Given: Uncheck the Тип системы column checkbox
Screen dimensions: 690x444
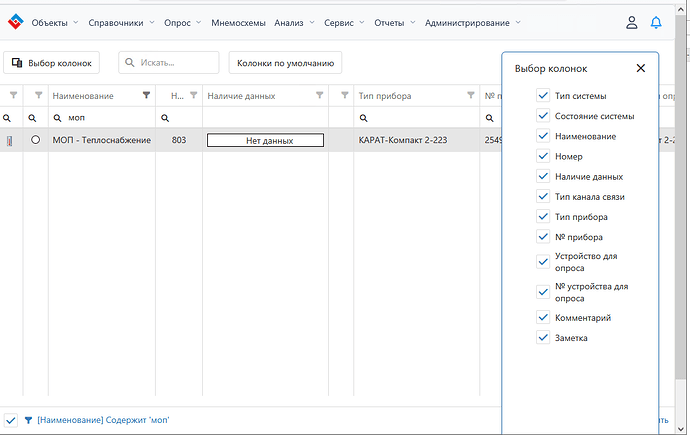Looking at the screenshot, I should tap(543, 95).
